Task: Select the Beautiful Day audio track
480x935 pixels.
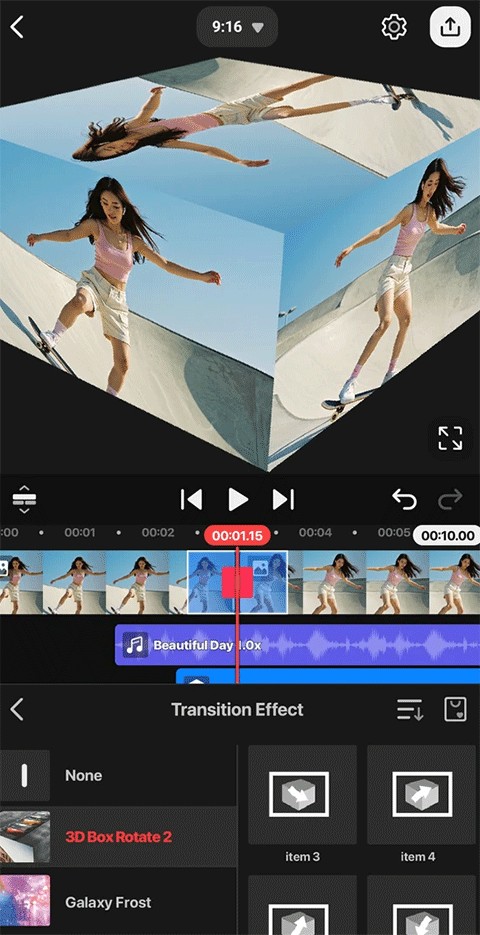Action: [x=297, y=645]
